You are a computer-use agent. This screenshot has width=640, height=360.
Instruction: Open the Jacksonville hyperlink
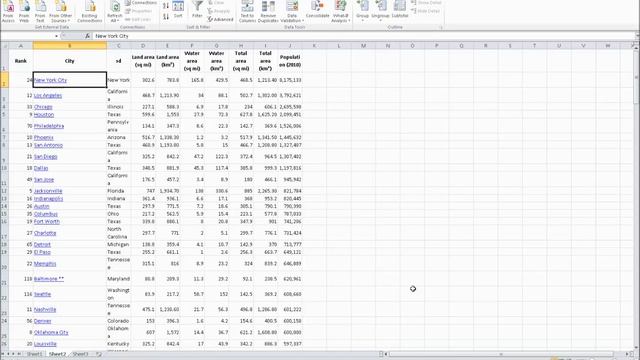click(x=48, y=191)
